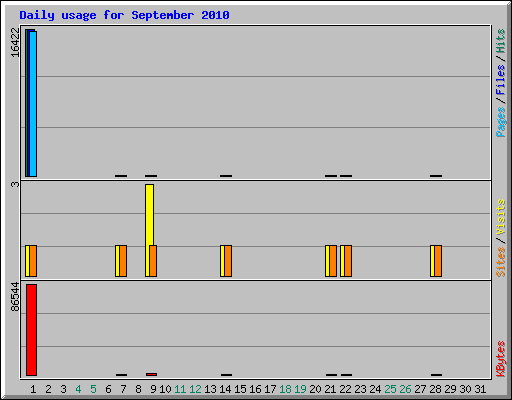Click the green weekend day label 4
The width and height of the screenshot is (512, 400).
[78, 389]
